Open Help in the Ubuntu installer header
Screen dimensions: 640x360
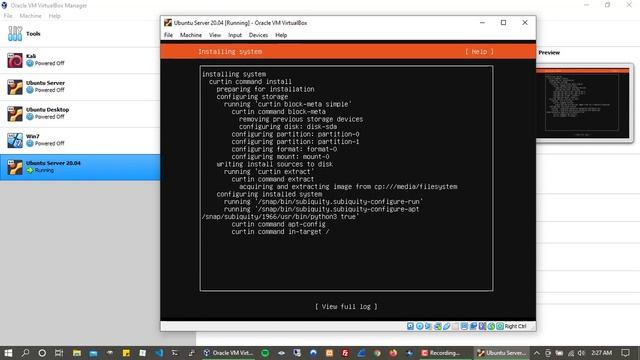click(x=479, y=52)
